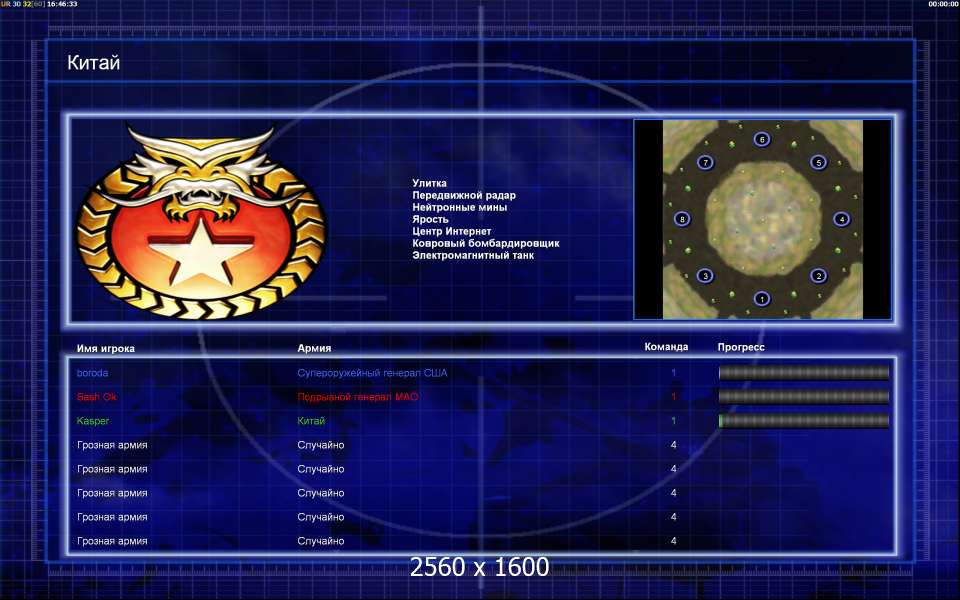This screenshot has width=960, height=600.
Task: Click team number 1 in Kasper's row
Action: [673, 421]
